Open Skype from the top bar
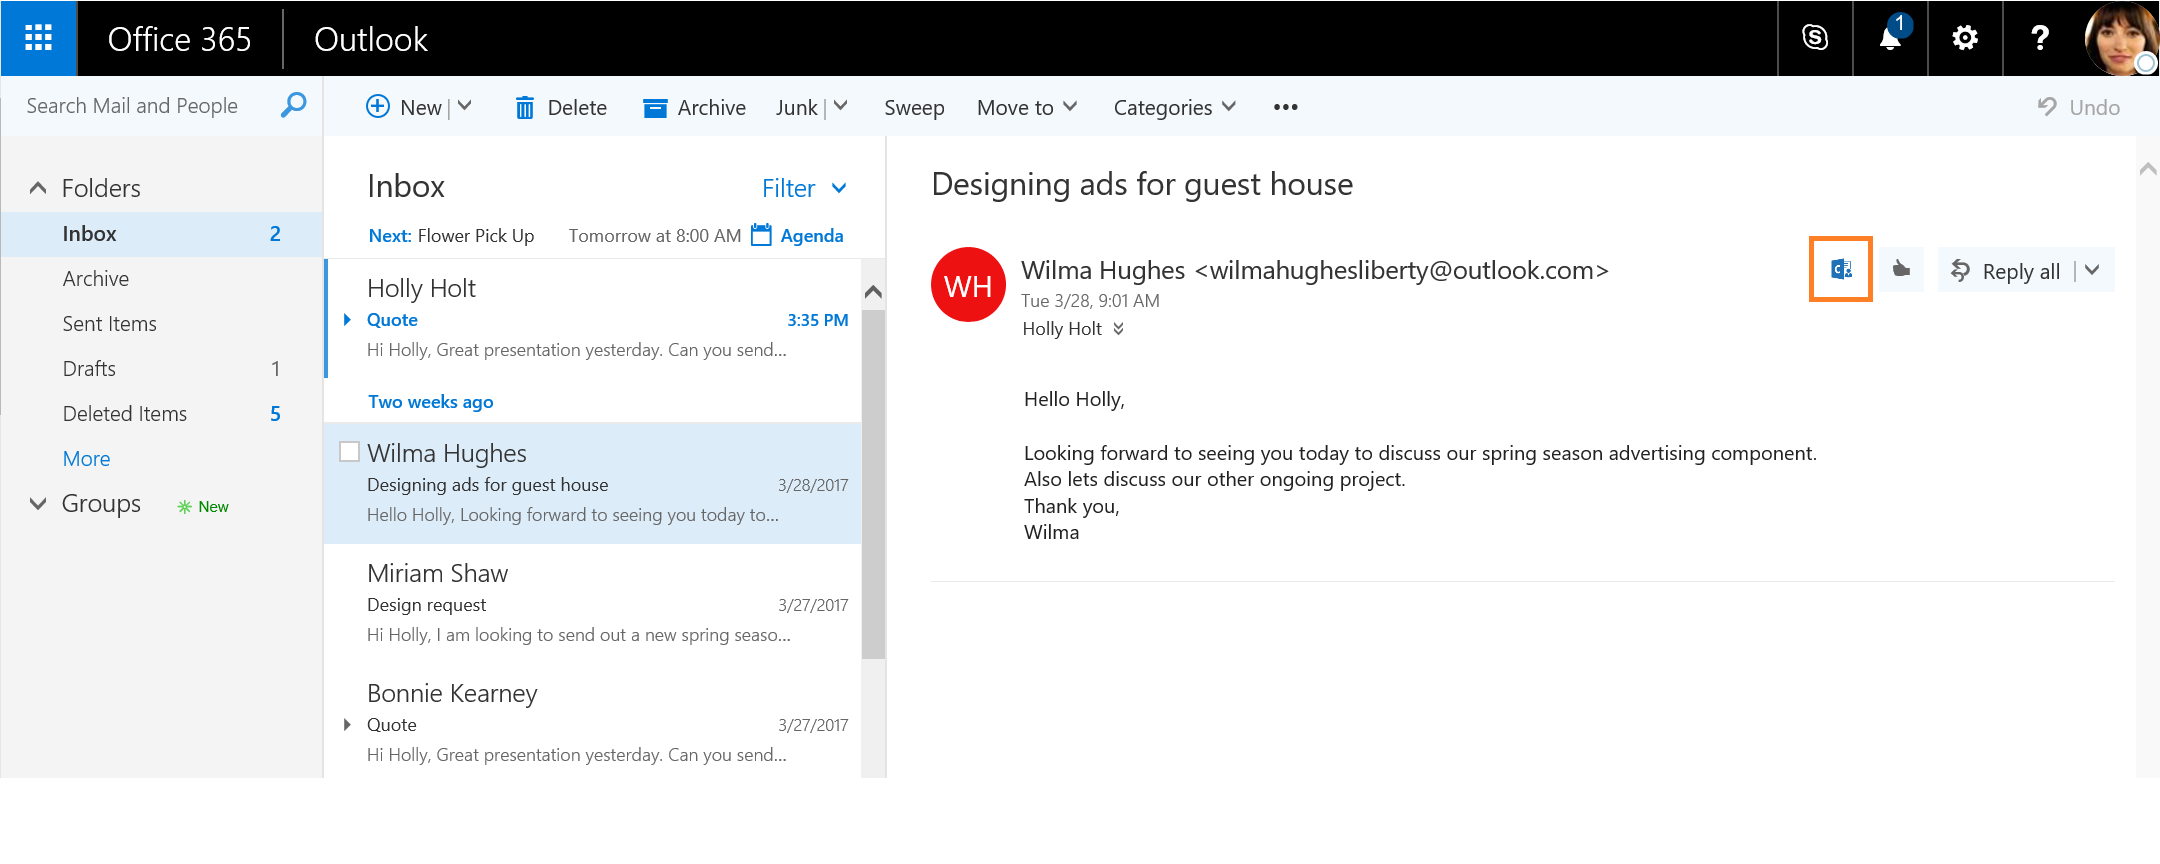The image size is (2160, 864). tap(1815, 38)
